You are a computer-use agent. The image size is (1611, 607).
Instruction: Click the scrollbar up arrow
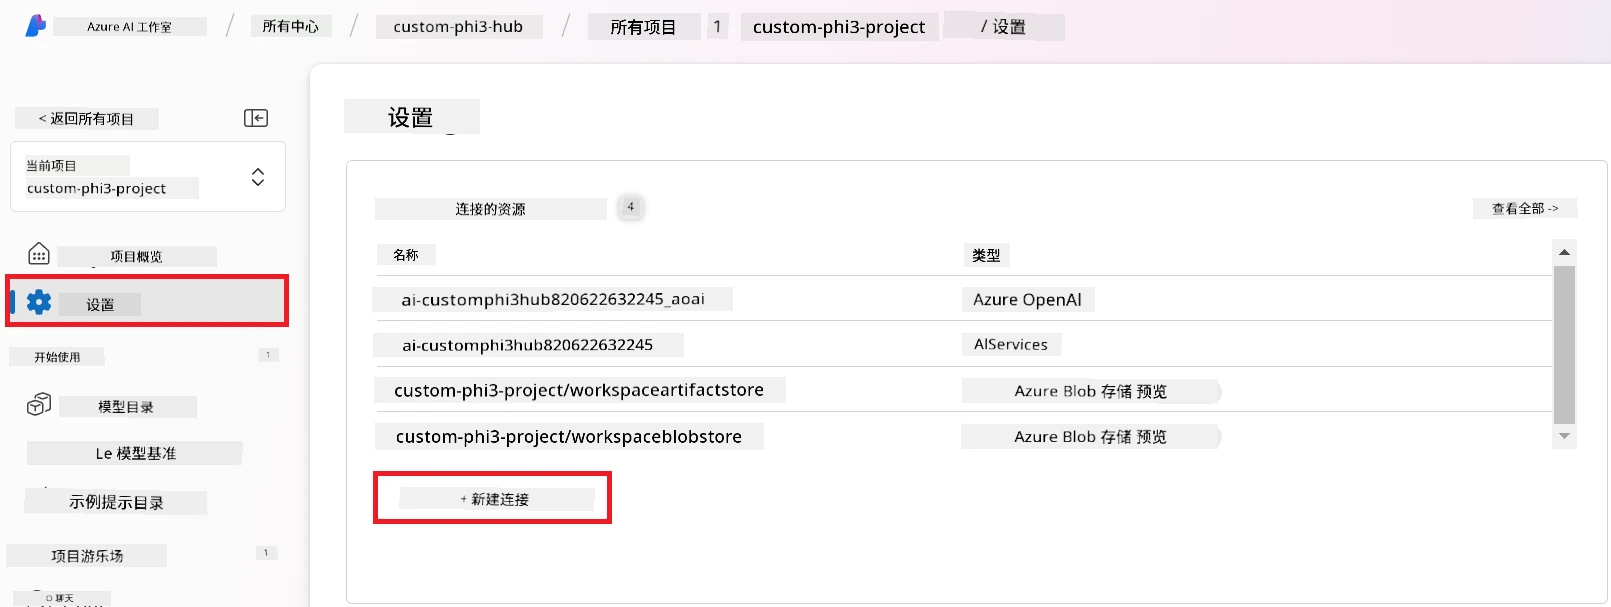[1564, 252]
